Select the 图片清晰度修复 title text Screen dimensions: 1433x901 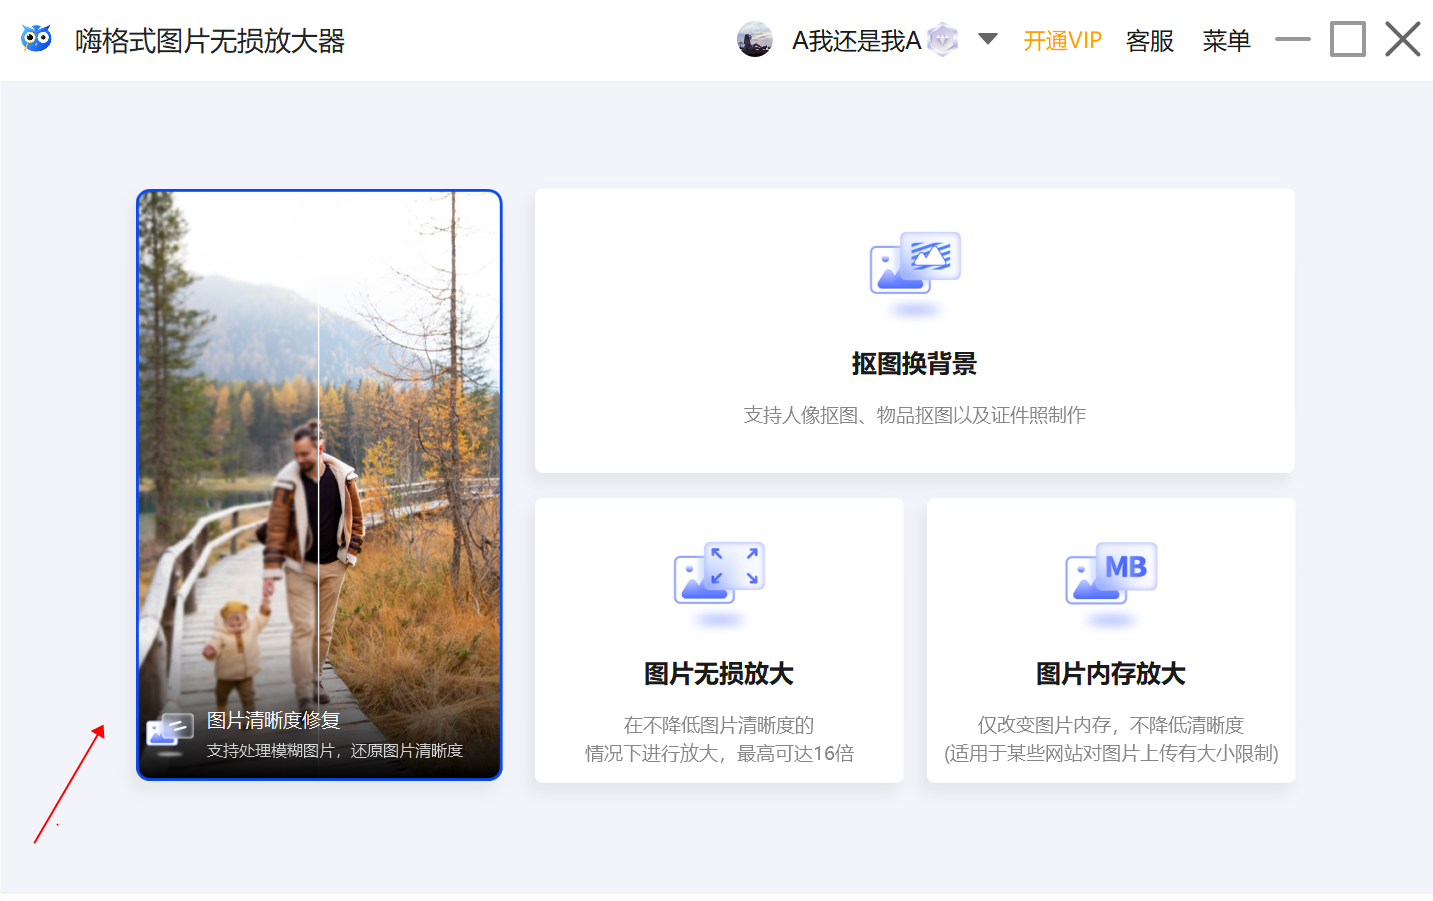(273, 720)
